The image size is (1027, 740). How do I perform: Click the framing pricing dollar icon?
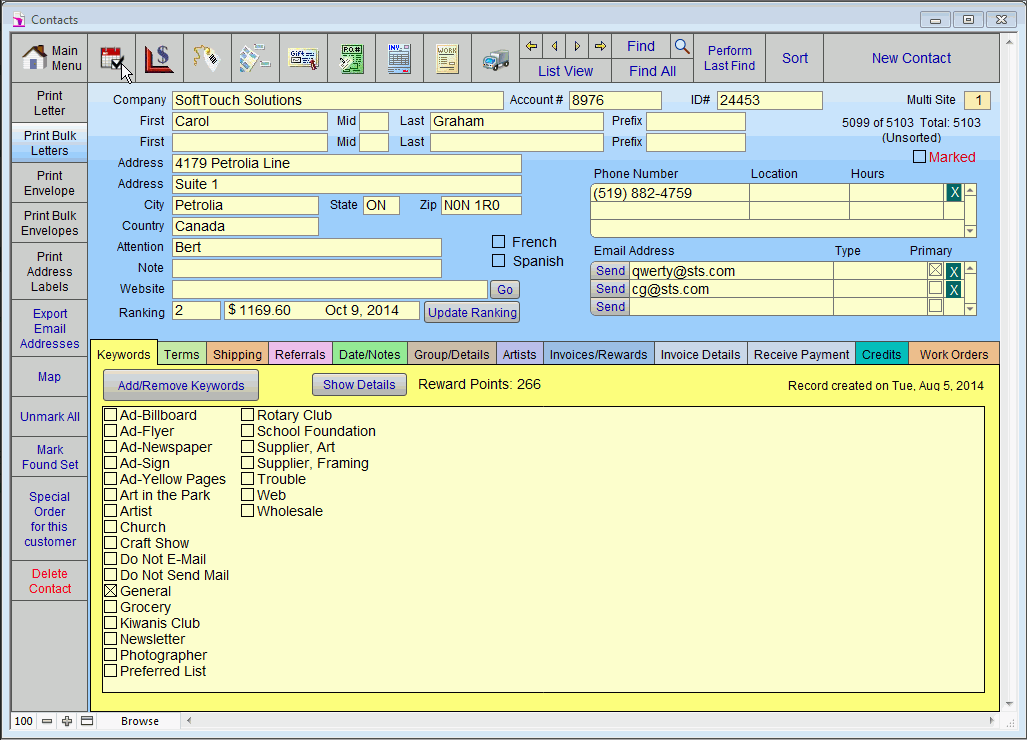point(159,59)
